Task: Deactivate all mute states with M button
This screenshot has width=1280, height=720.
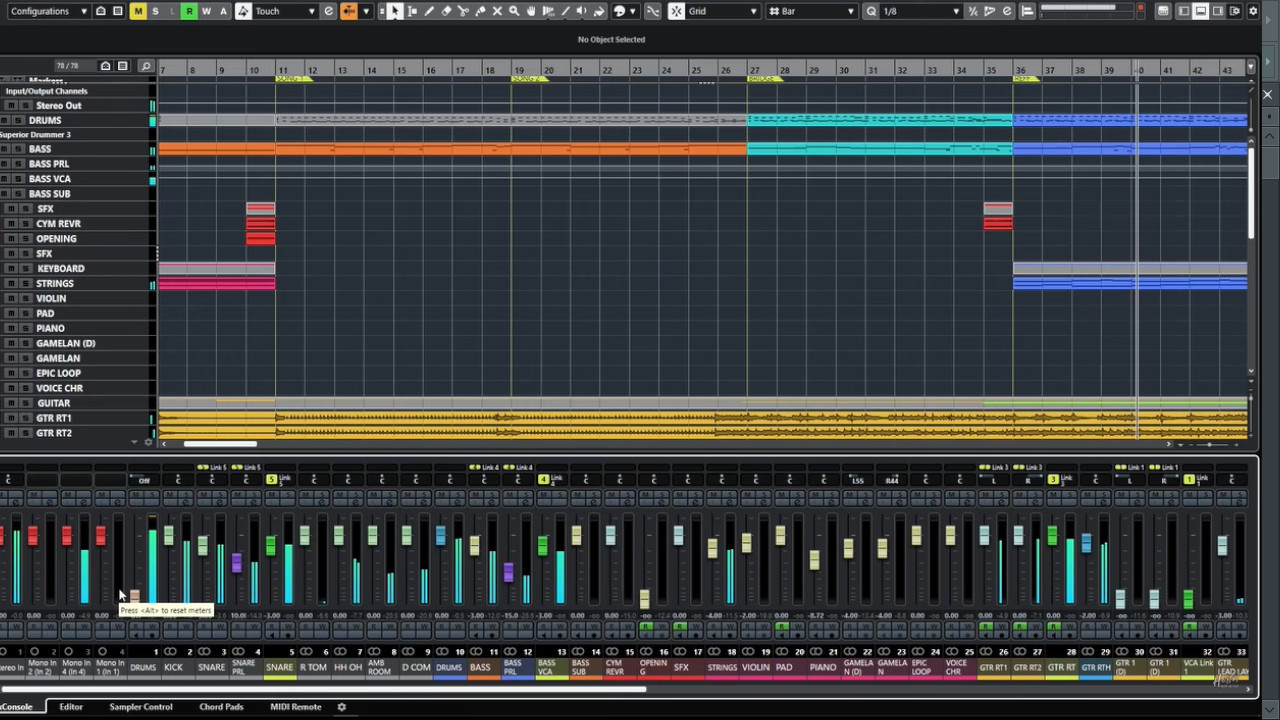Action: click(138, 11)
